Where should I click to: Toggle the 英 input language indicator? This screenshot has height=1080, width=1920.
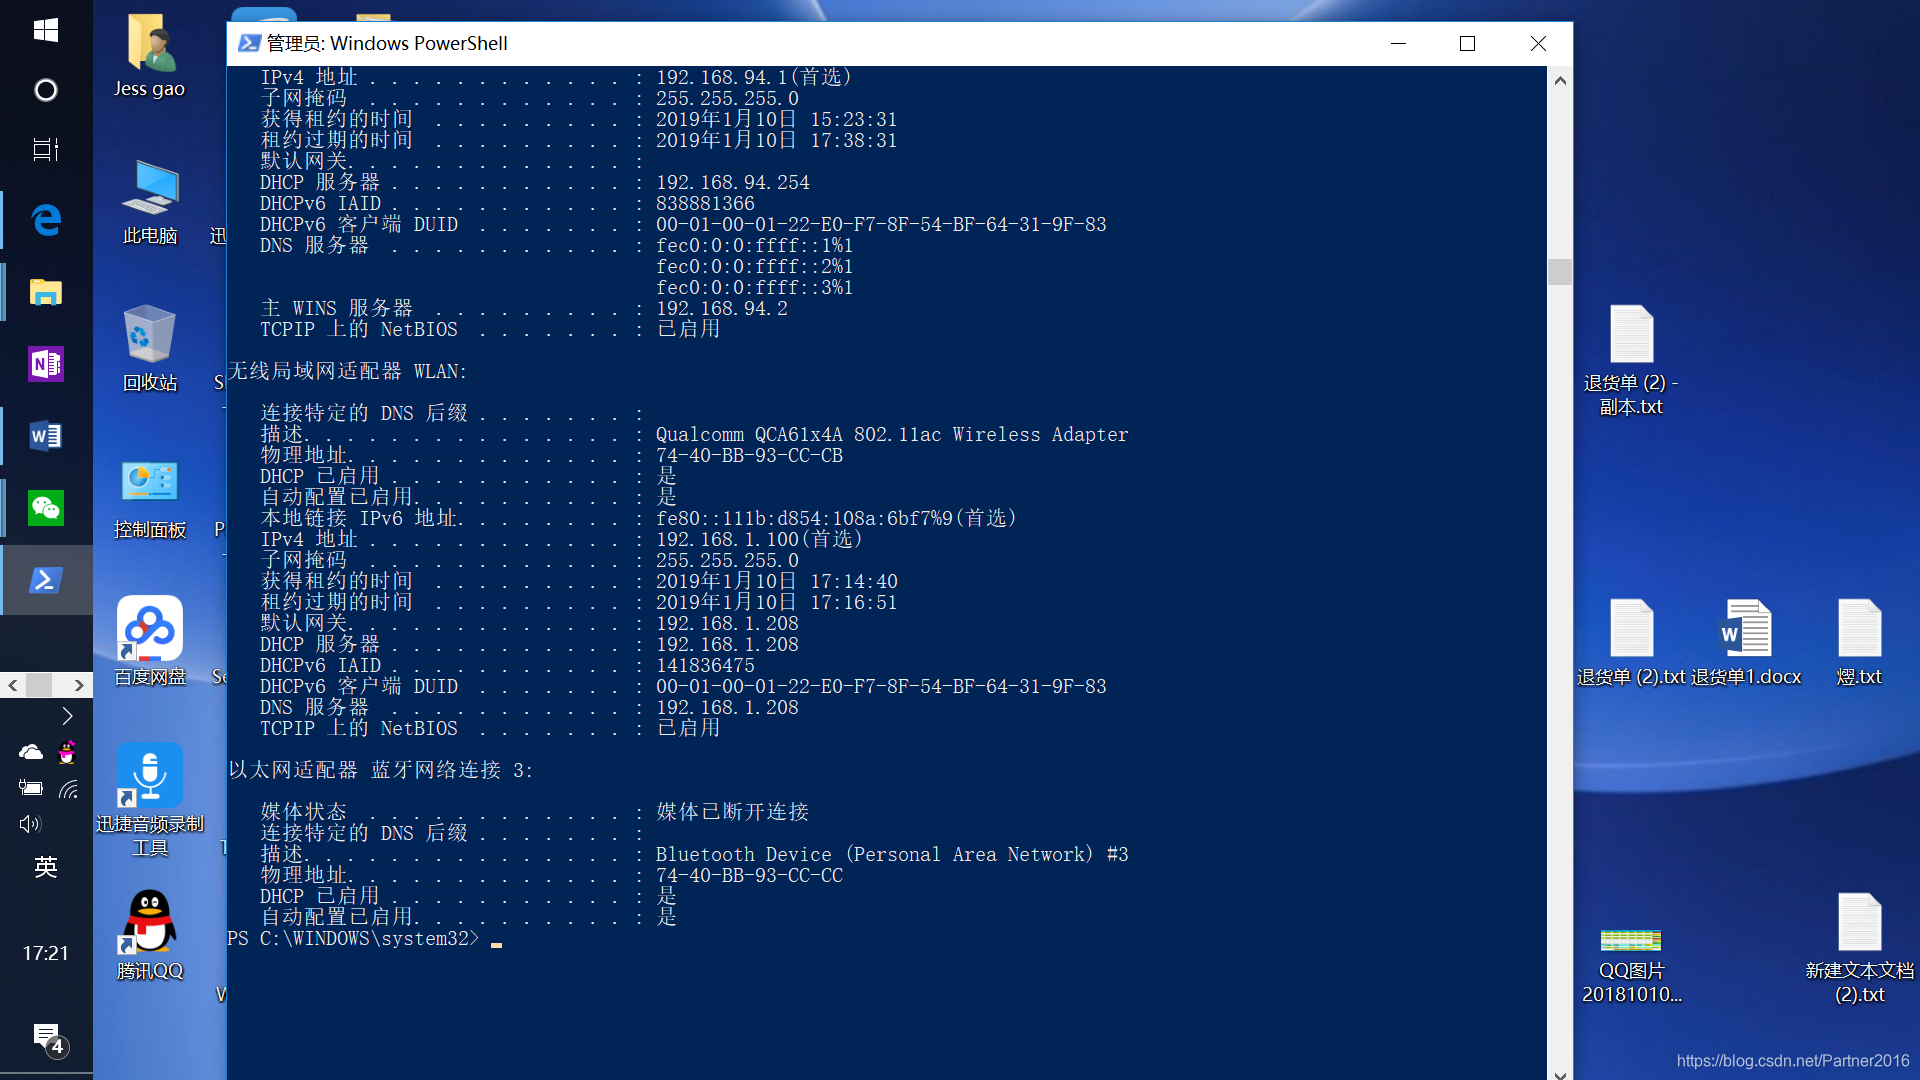pos(46,866)
